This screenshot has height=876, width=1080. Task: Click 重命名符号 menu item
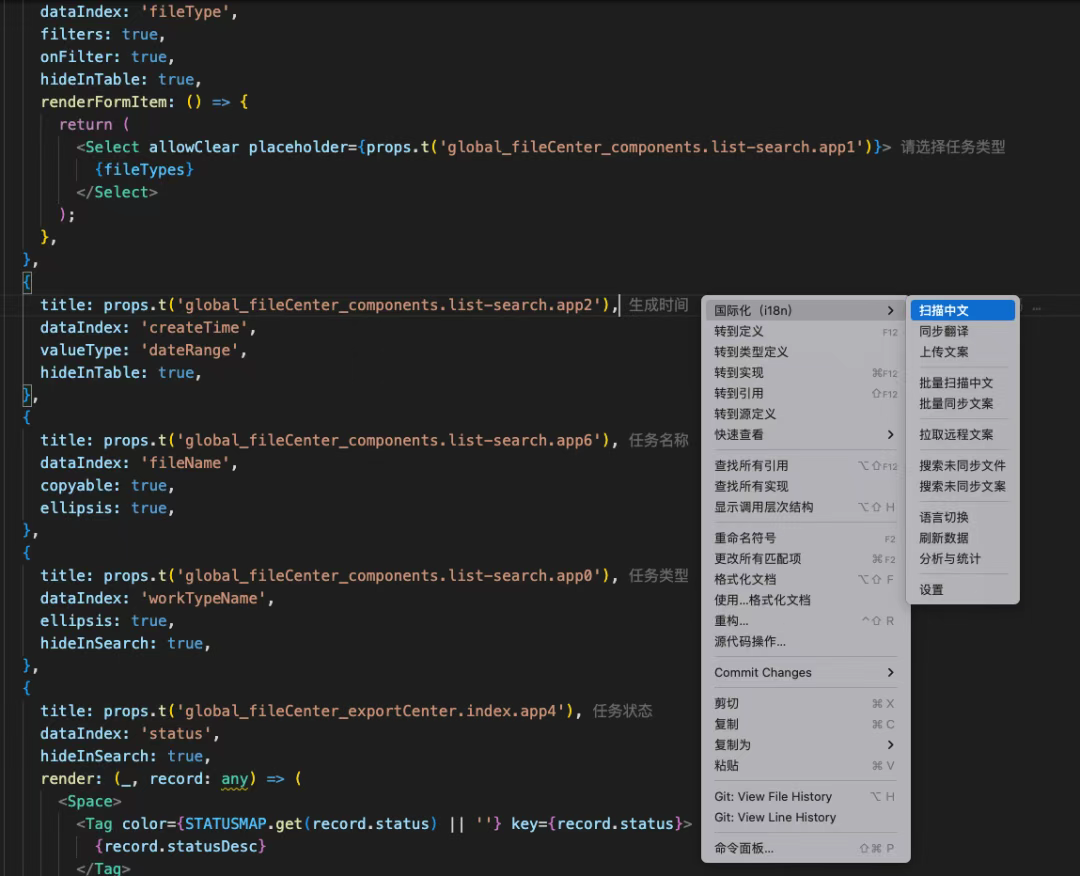tap(804, 538)
